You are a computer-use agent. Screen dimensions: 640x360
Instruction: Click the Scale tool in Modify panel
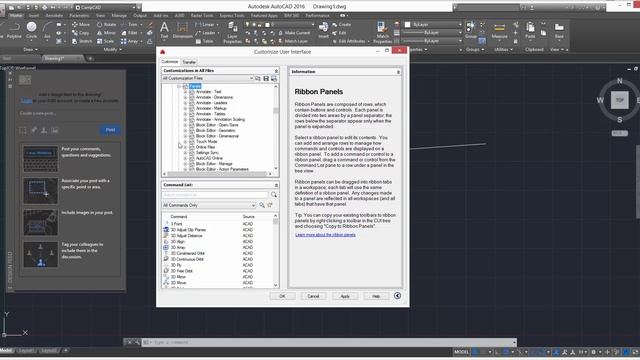[x=105, y=41]
